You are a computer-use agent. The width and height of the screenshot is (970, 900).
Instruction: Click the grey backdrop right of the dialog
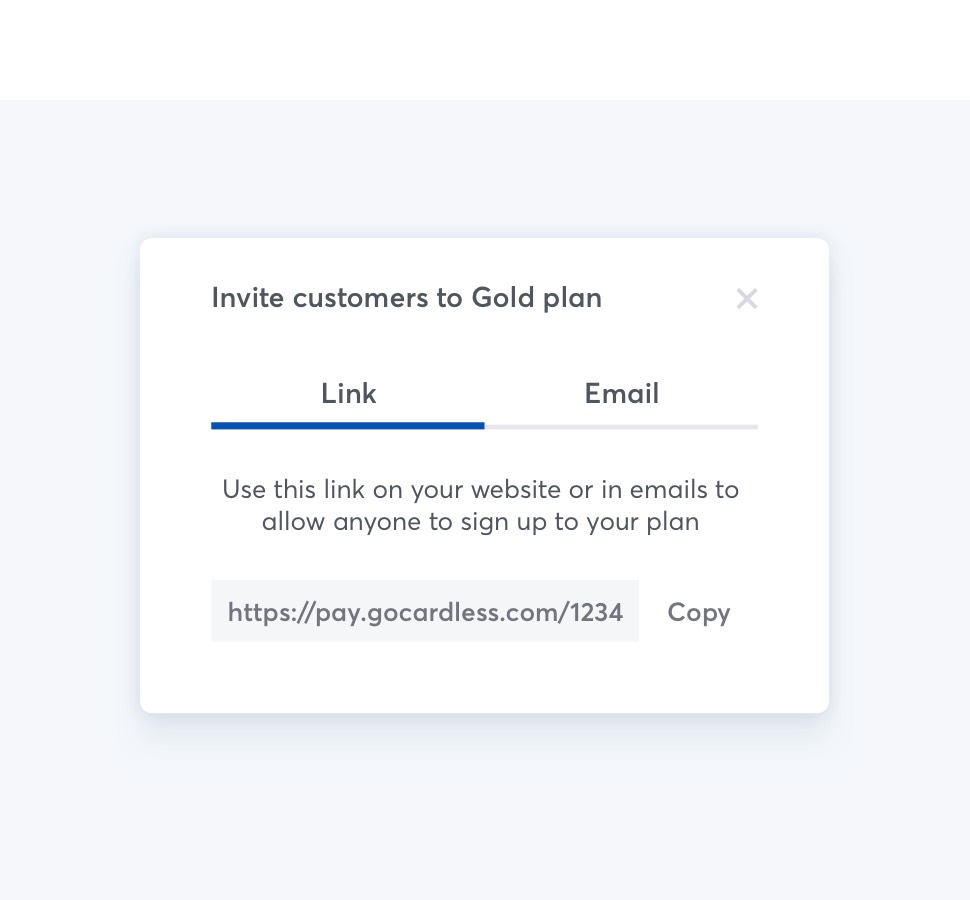pos(899,475)
